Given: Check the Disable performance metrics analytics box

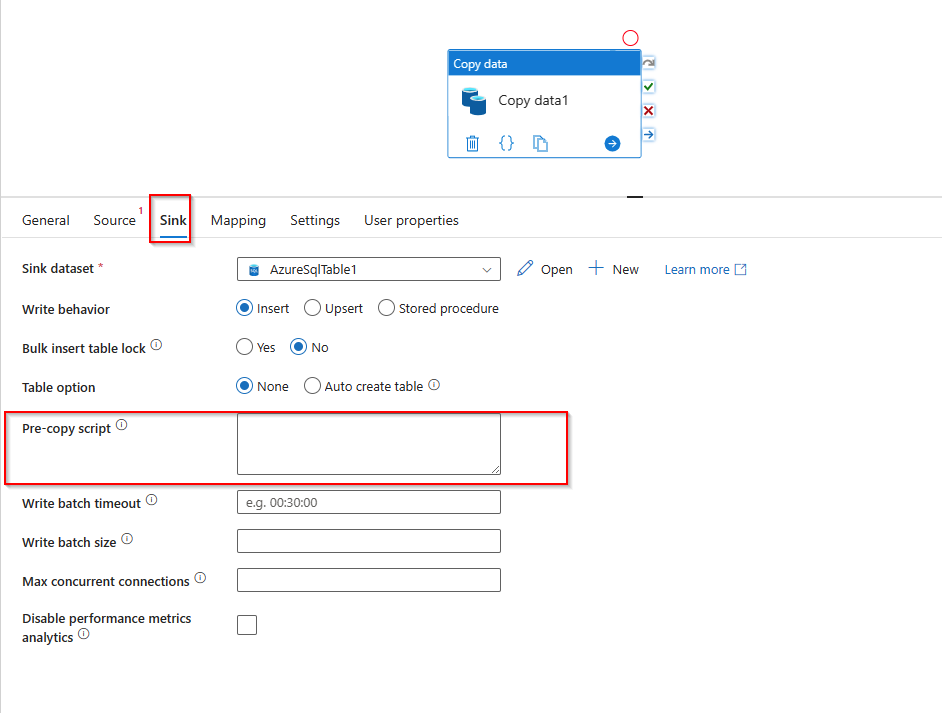Looking at the screenshot, I should [246, 624].
